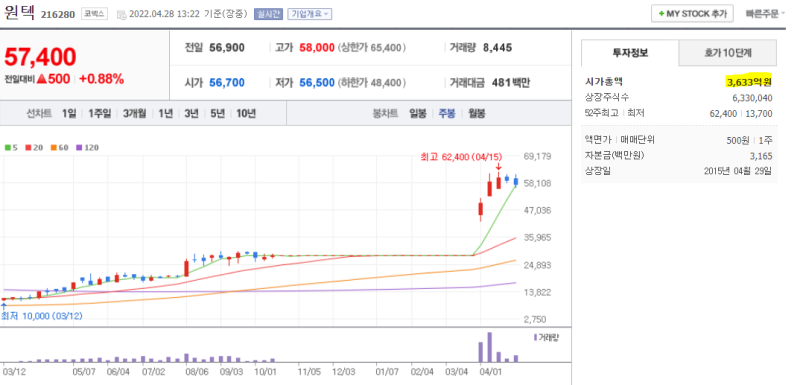Screen dimensions: 800x385
Task: Click the 상장주식수 6,330,040 value
Action: (x=752, y=98)
